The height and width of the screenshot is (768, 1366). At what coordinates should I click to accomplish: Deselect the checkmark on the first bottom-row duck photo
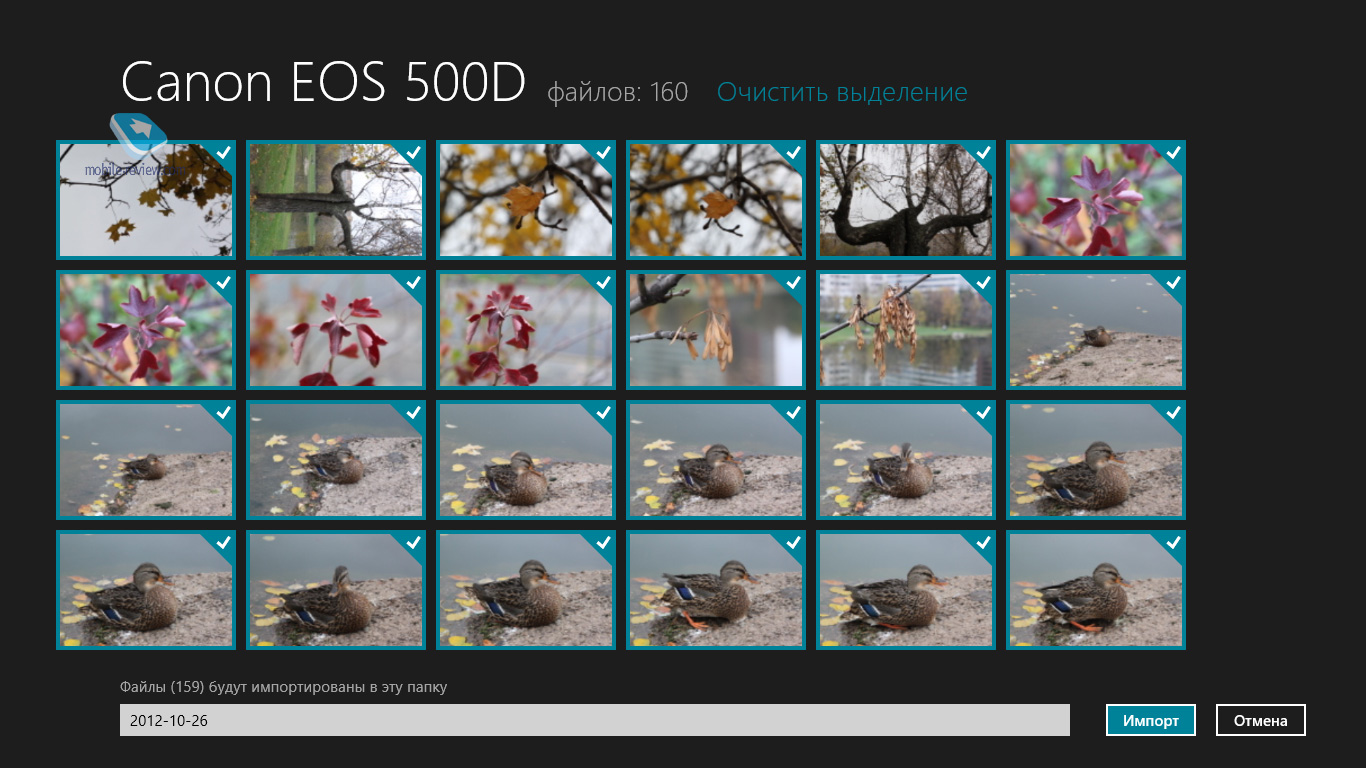tap(223, 543)
